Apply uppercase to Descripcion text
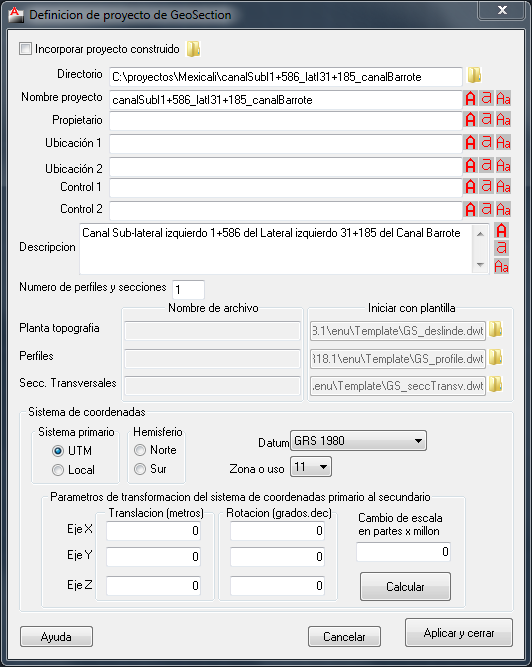The height and width of the screenshot is (667, 532). click(502, 231)
